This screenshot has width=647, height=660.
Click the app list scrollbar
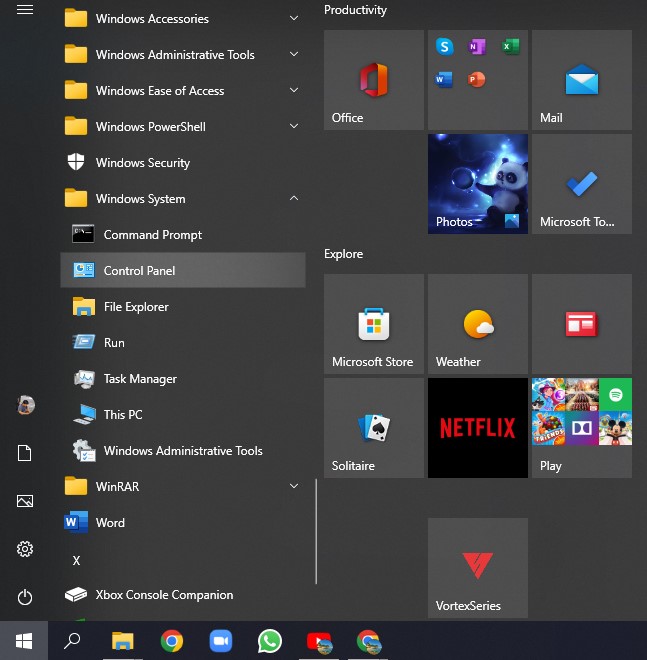tap(316, 532)
